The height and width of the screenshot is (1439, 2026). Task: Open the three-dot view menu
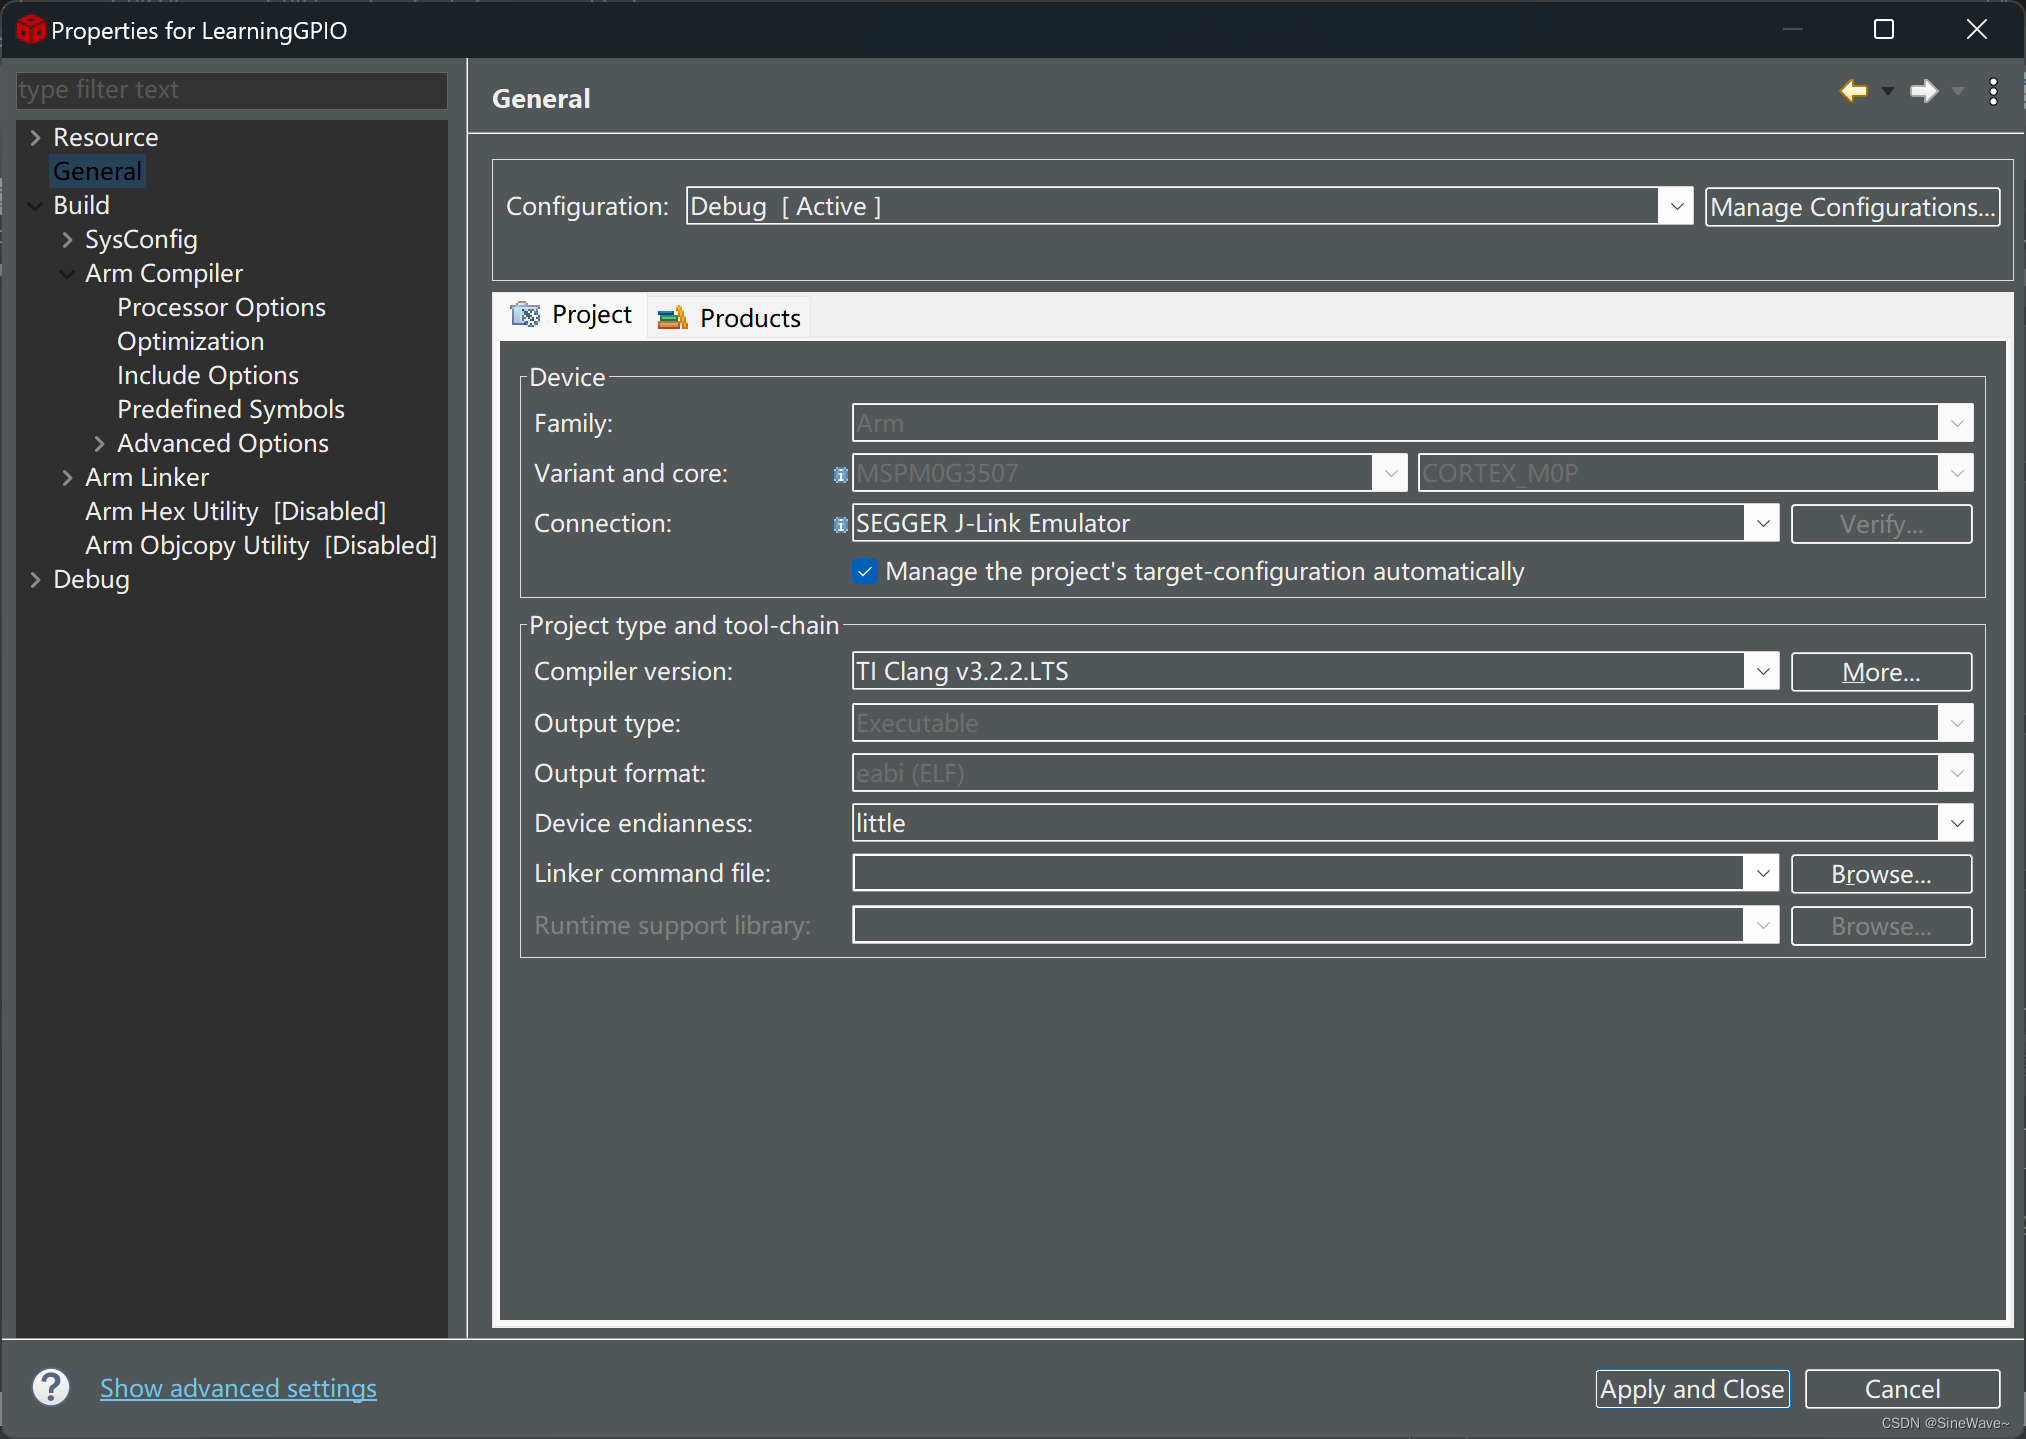tap(1993, 91)
